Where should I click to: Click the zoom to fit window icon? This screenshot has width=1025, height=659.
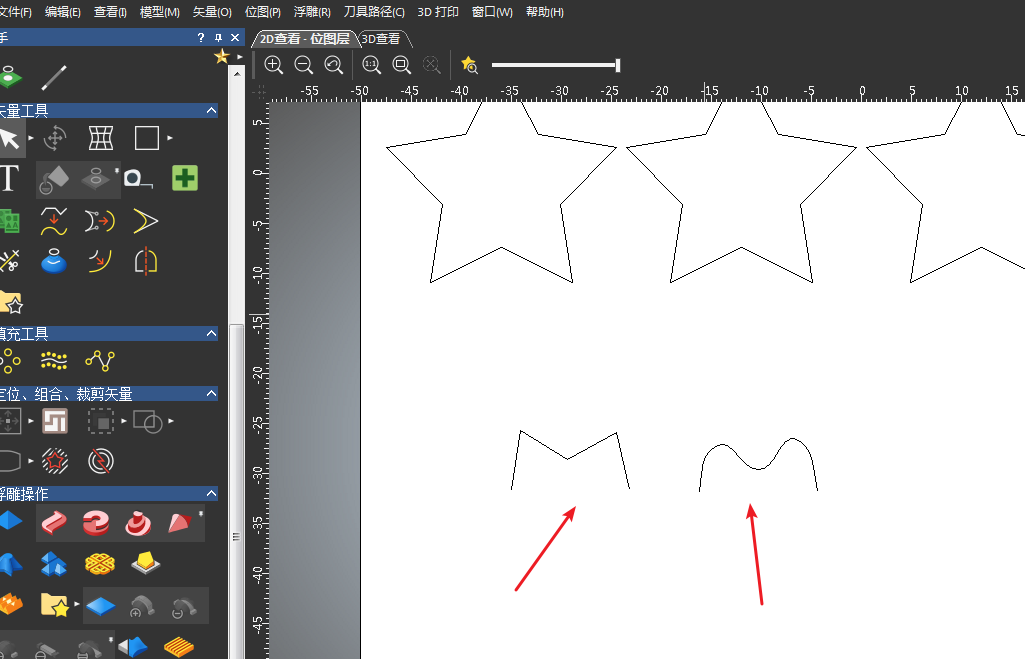tap(401, 65)
